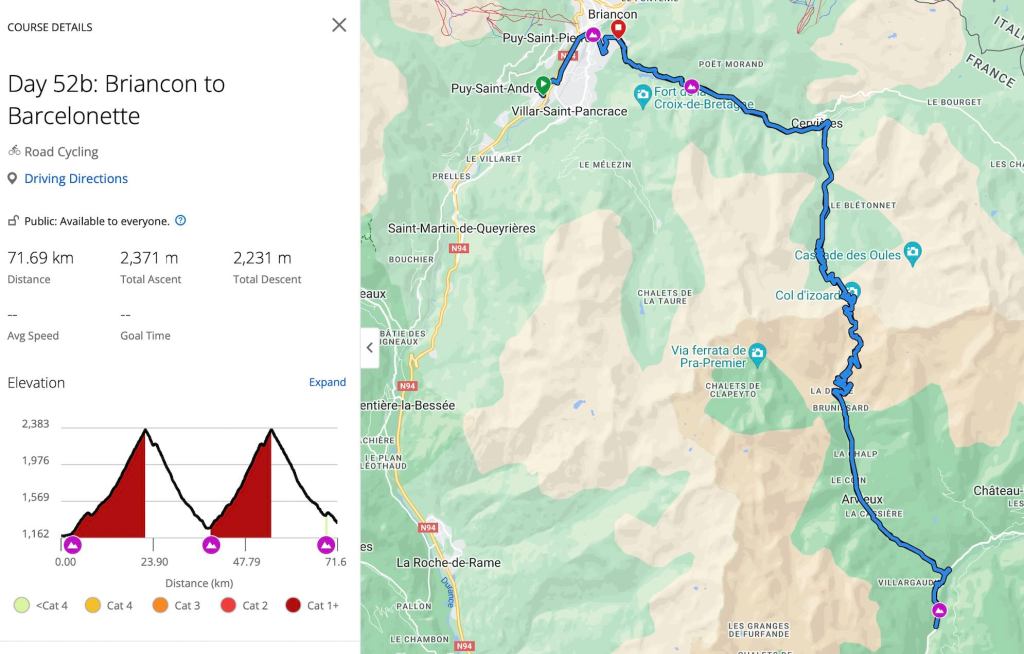Expand the Elevation chart
Image resolution: width=1024 pixels, height=654 pixels.
(327, 382)
